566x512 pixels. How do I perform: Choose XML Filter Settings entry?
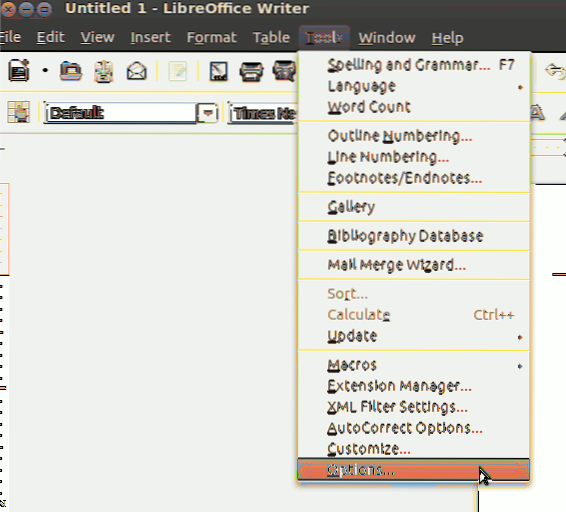tap(414, 407)
